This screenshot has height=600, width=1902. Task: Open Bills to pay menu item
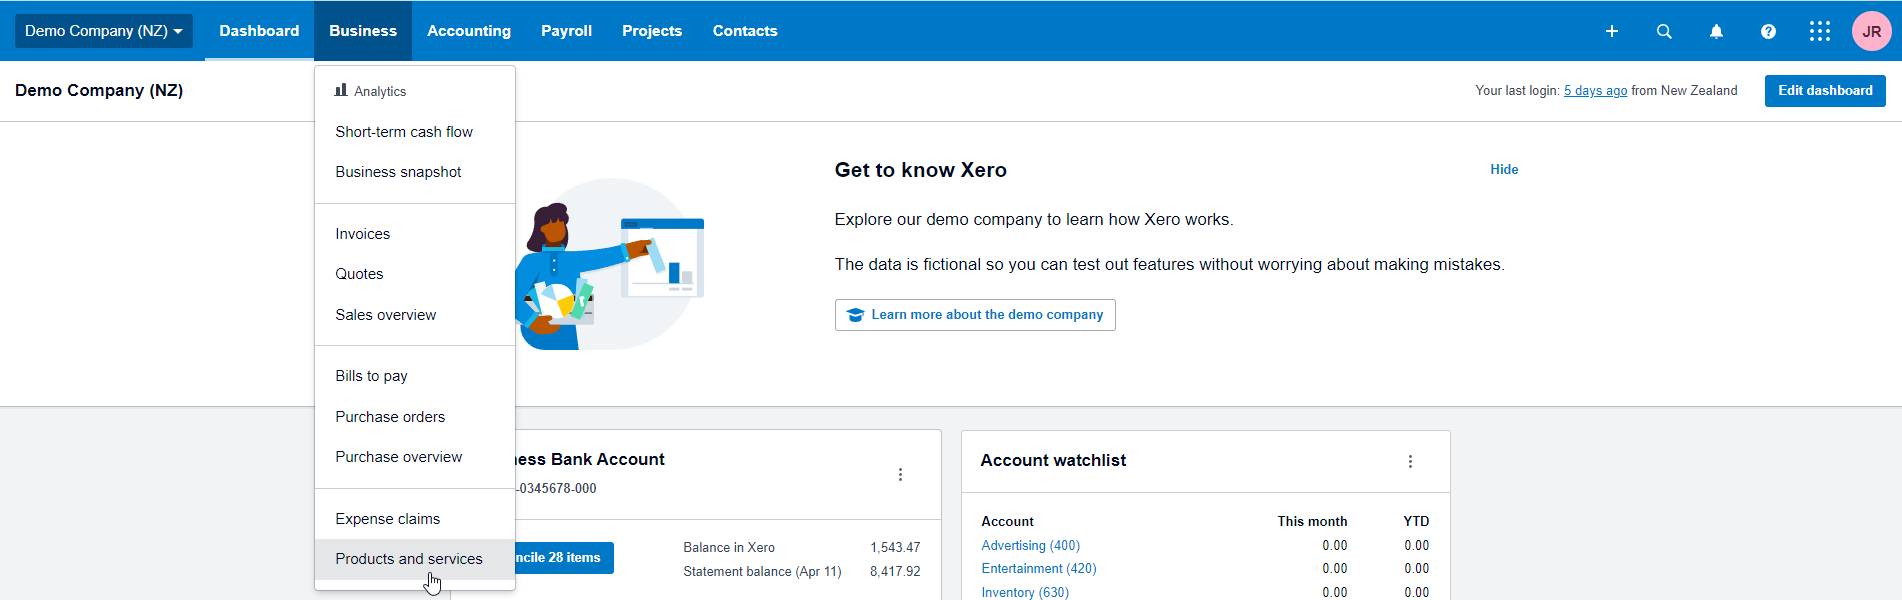point(415,376)
